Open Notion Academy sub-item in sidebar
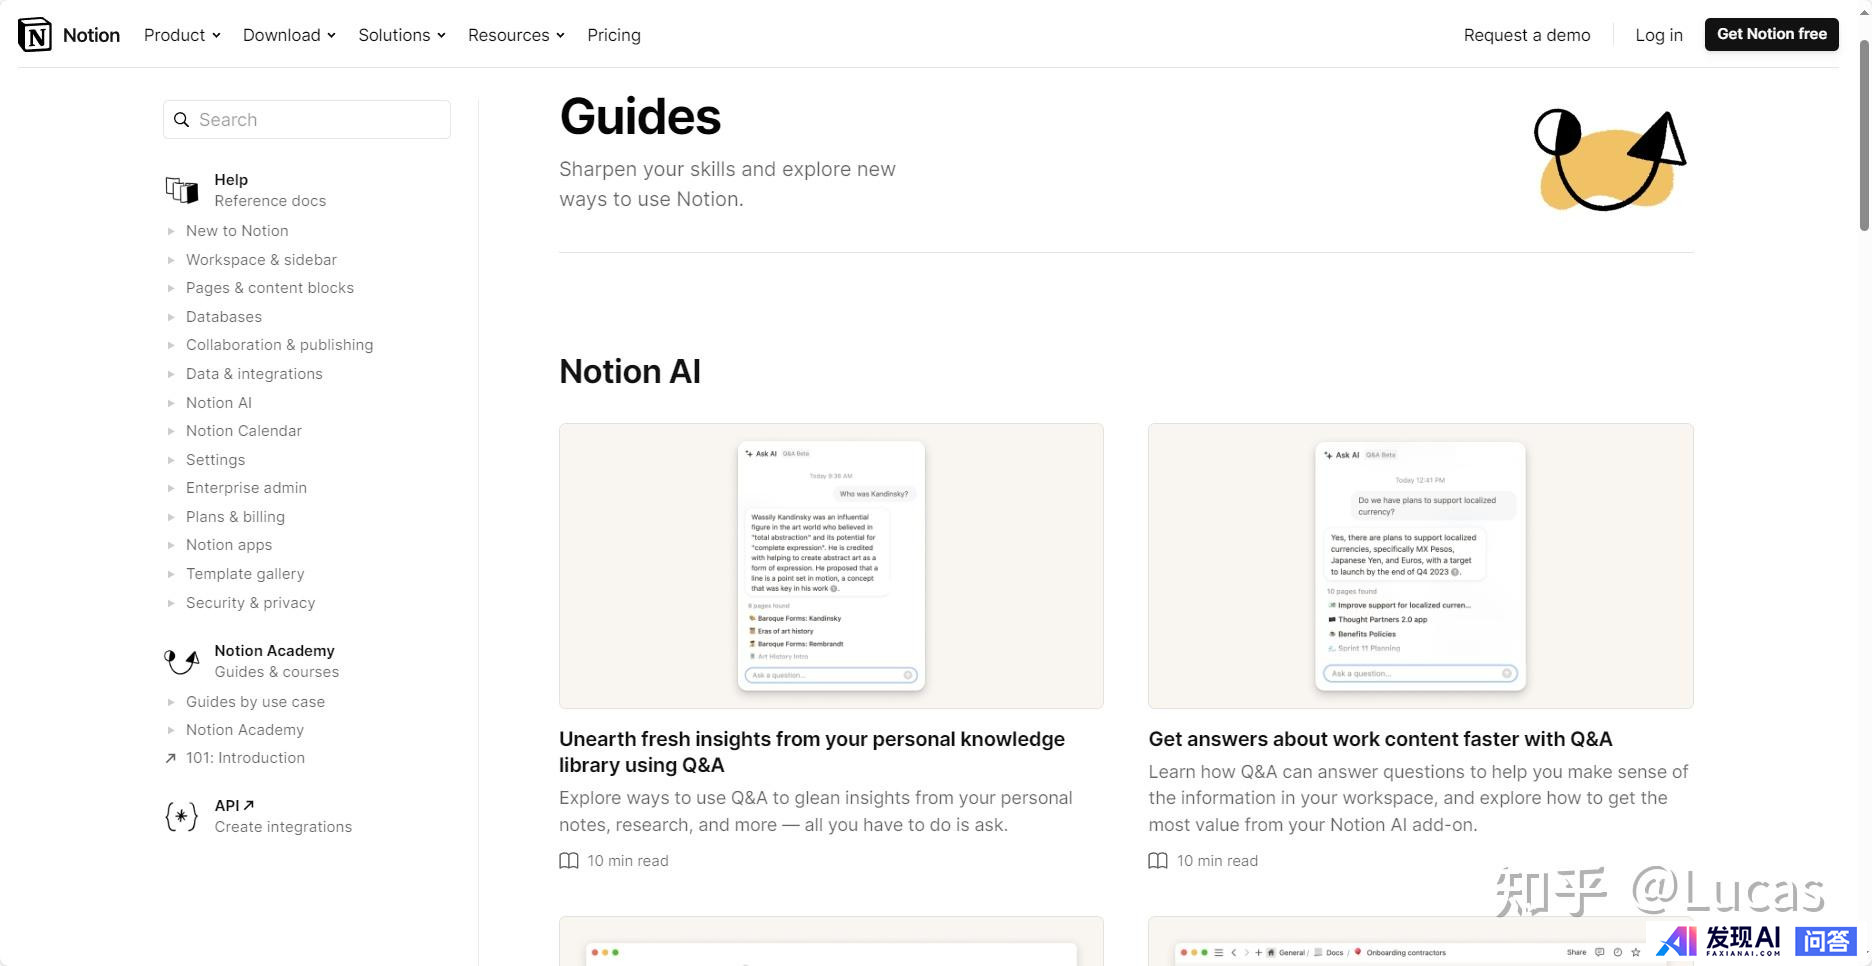This screenshot has width=1872, height=966. (x=245, y=730)
